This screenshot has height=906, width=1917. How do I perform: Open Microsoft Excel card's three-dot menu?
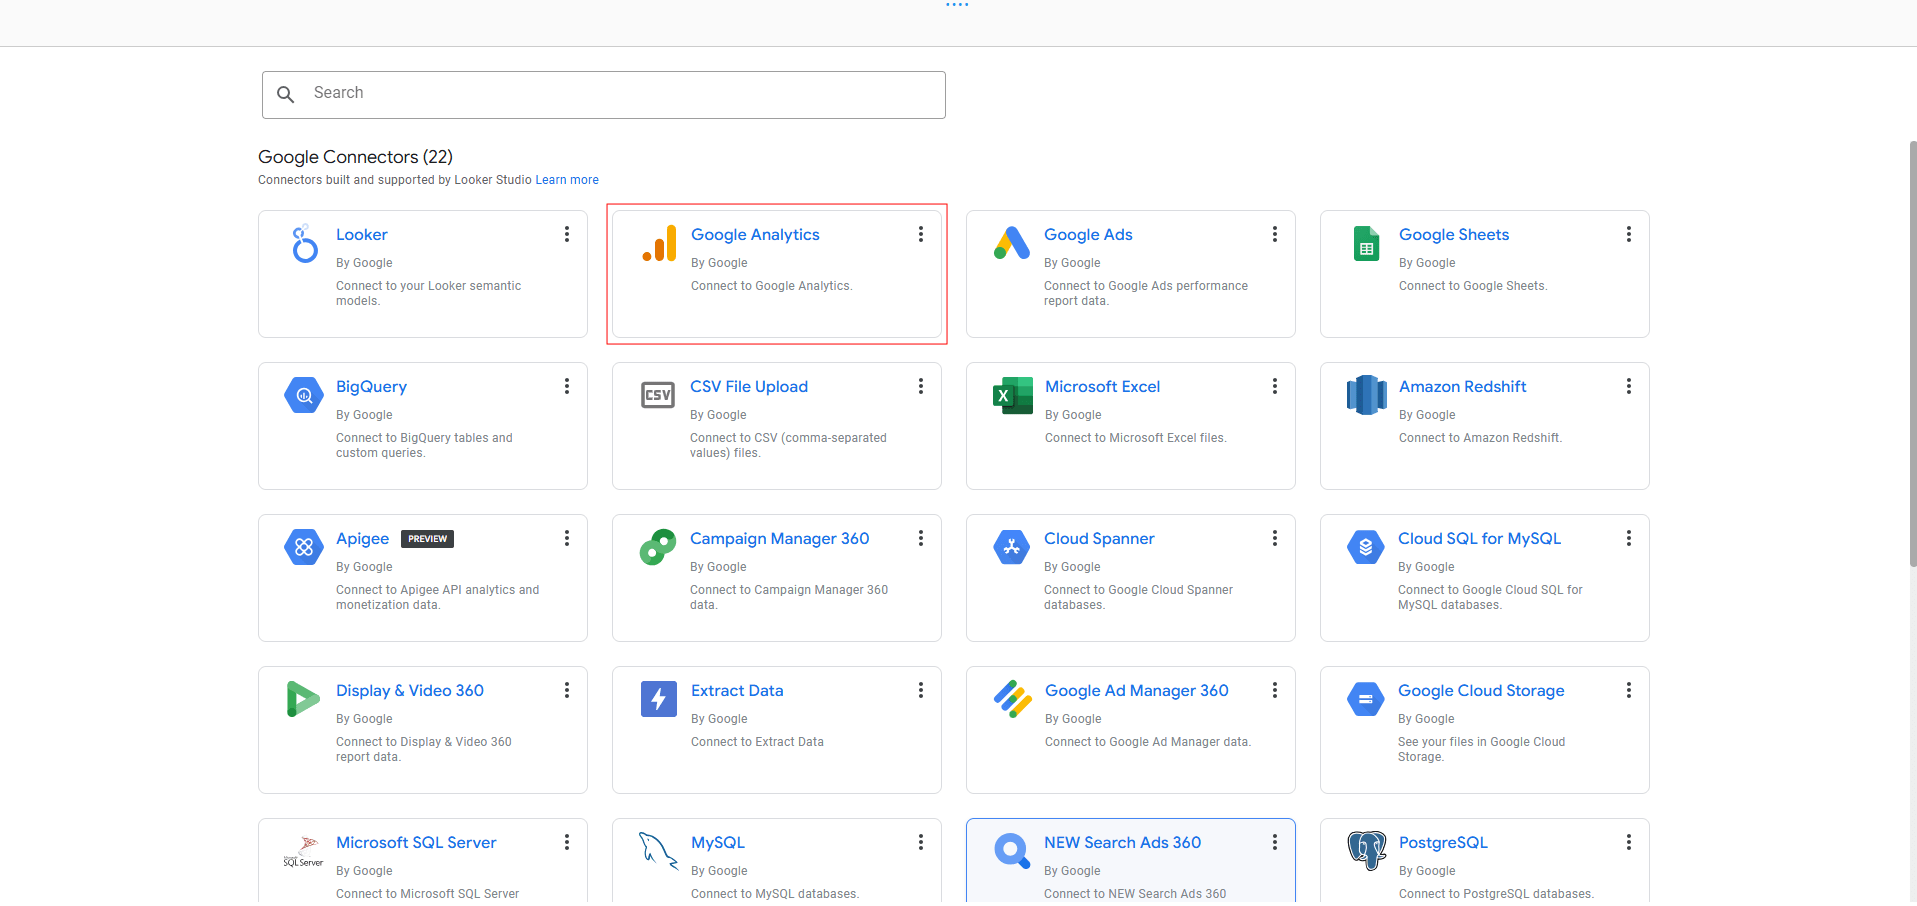[x=1275, y=386]
